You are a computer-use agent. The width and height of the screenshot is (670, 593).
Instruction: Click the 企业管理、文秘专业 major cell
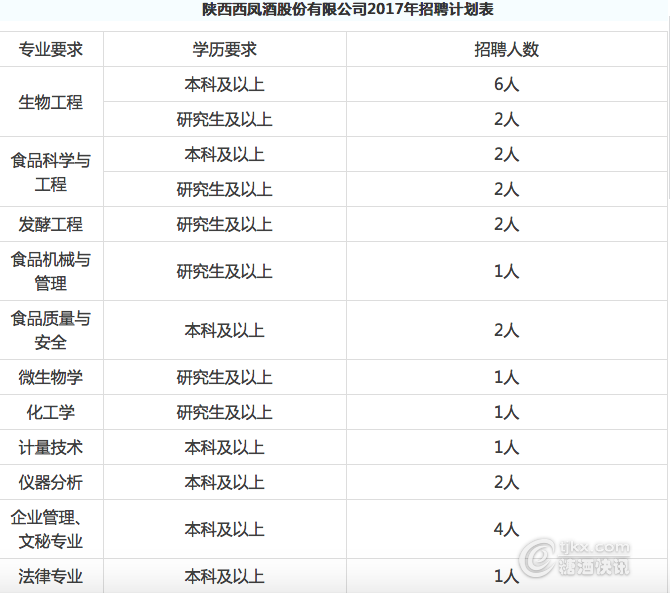pyautogui.click(x=50, y=529)
